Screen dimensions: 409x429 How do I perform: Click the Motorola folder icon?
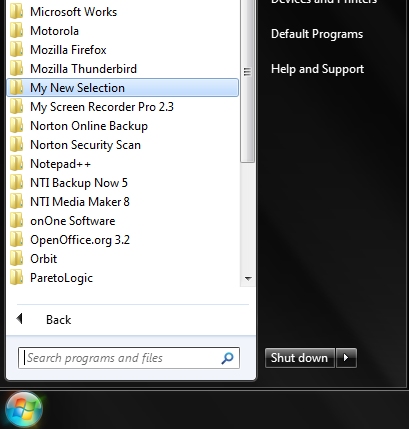[x=16, y=31]
